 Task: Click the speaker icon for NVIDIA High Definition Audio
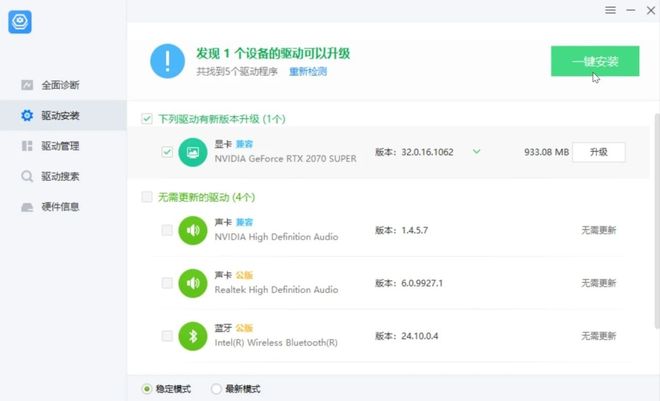click(x=193, y=230)
